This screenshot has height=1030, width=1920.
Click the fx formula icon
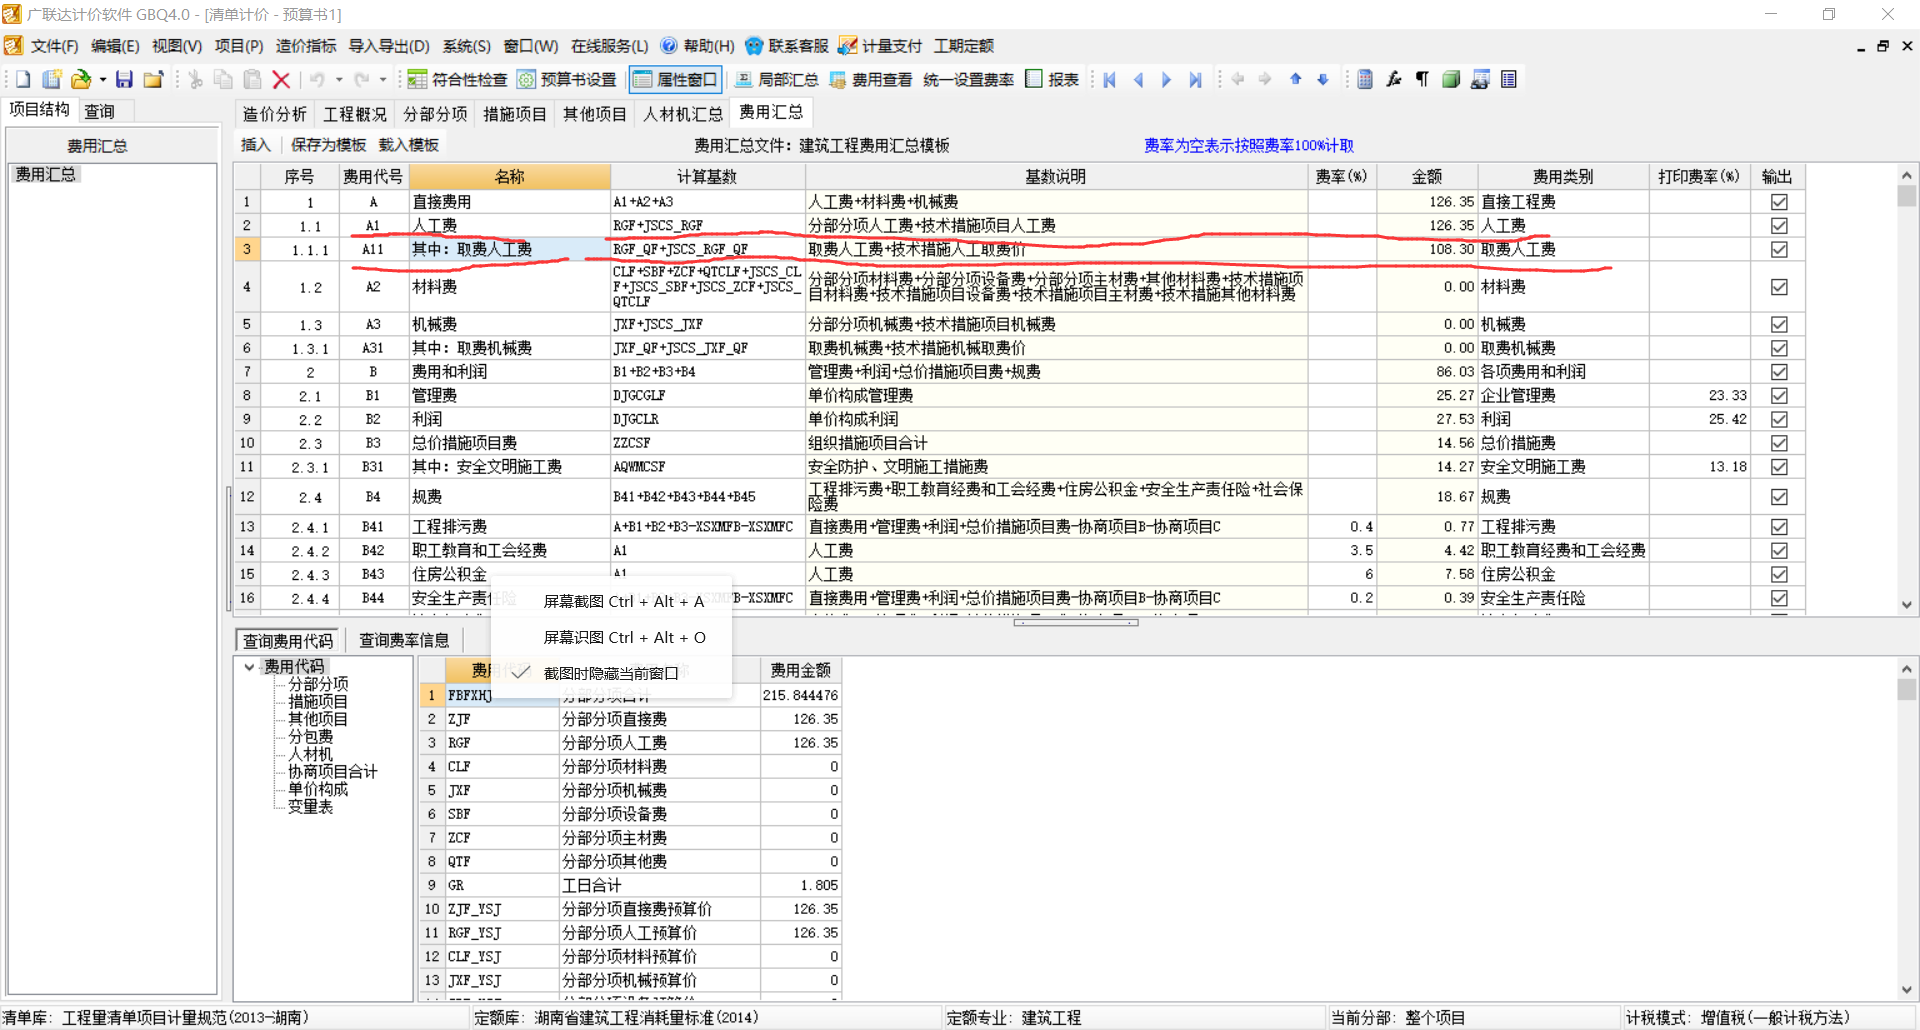click(1394, 79)
